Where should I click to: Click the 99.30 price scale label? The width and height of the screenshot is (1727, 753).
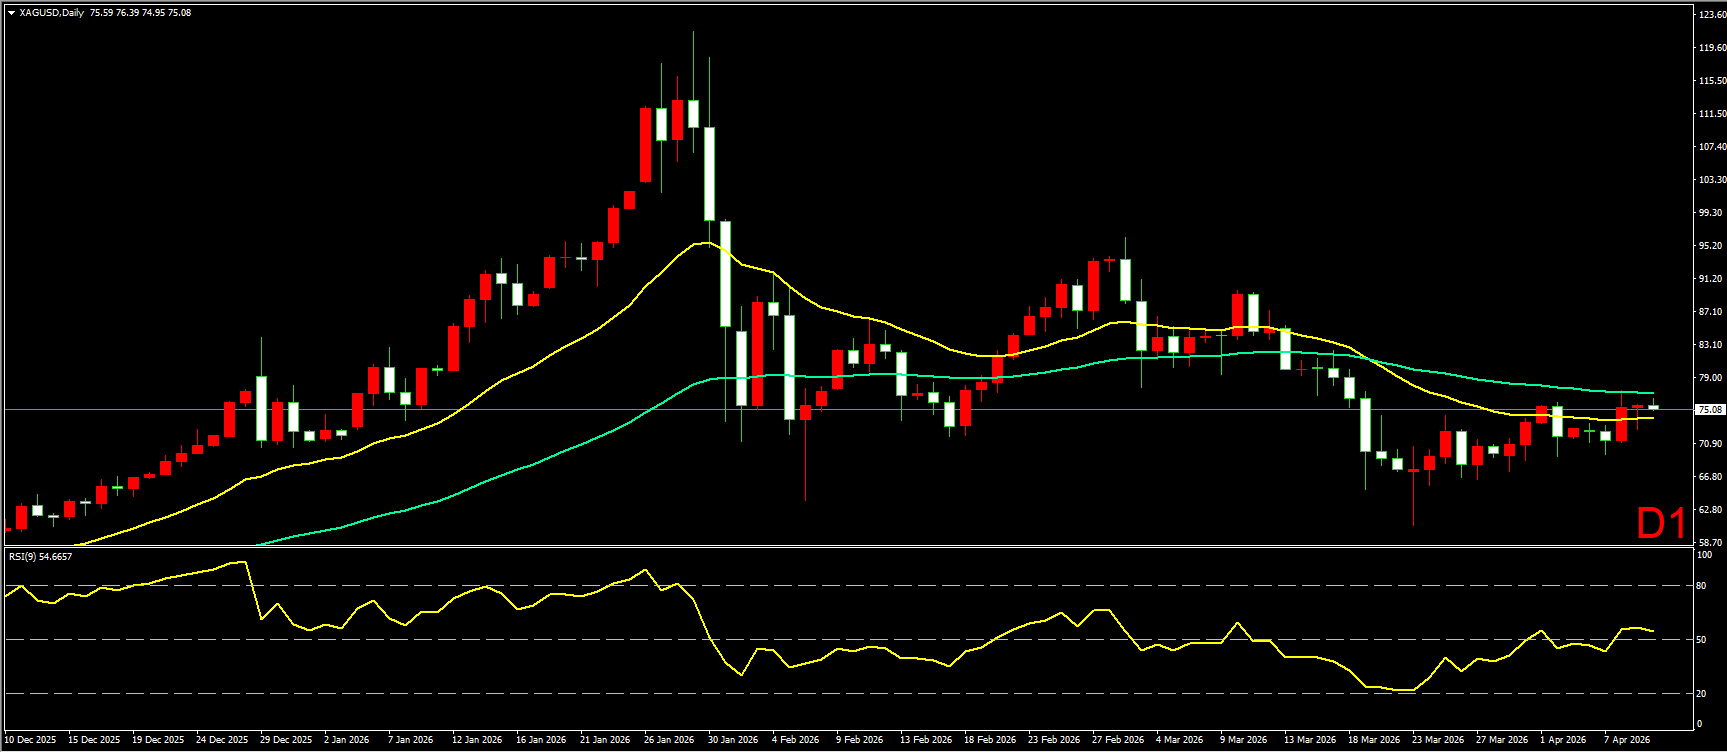tap(1711, 213)
